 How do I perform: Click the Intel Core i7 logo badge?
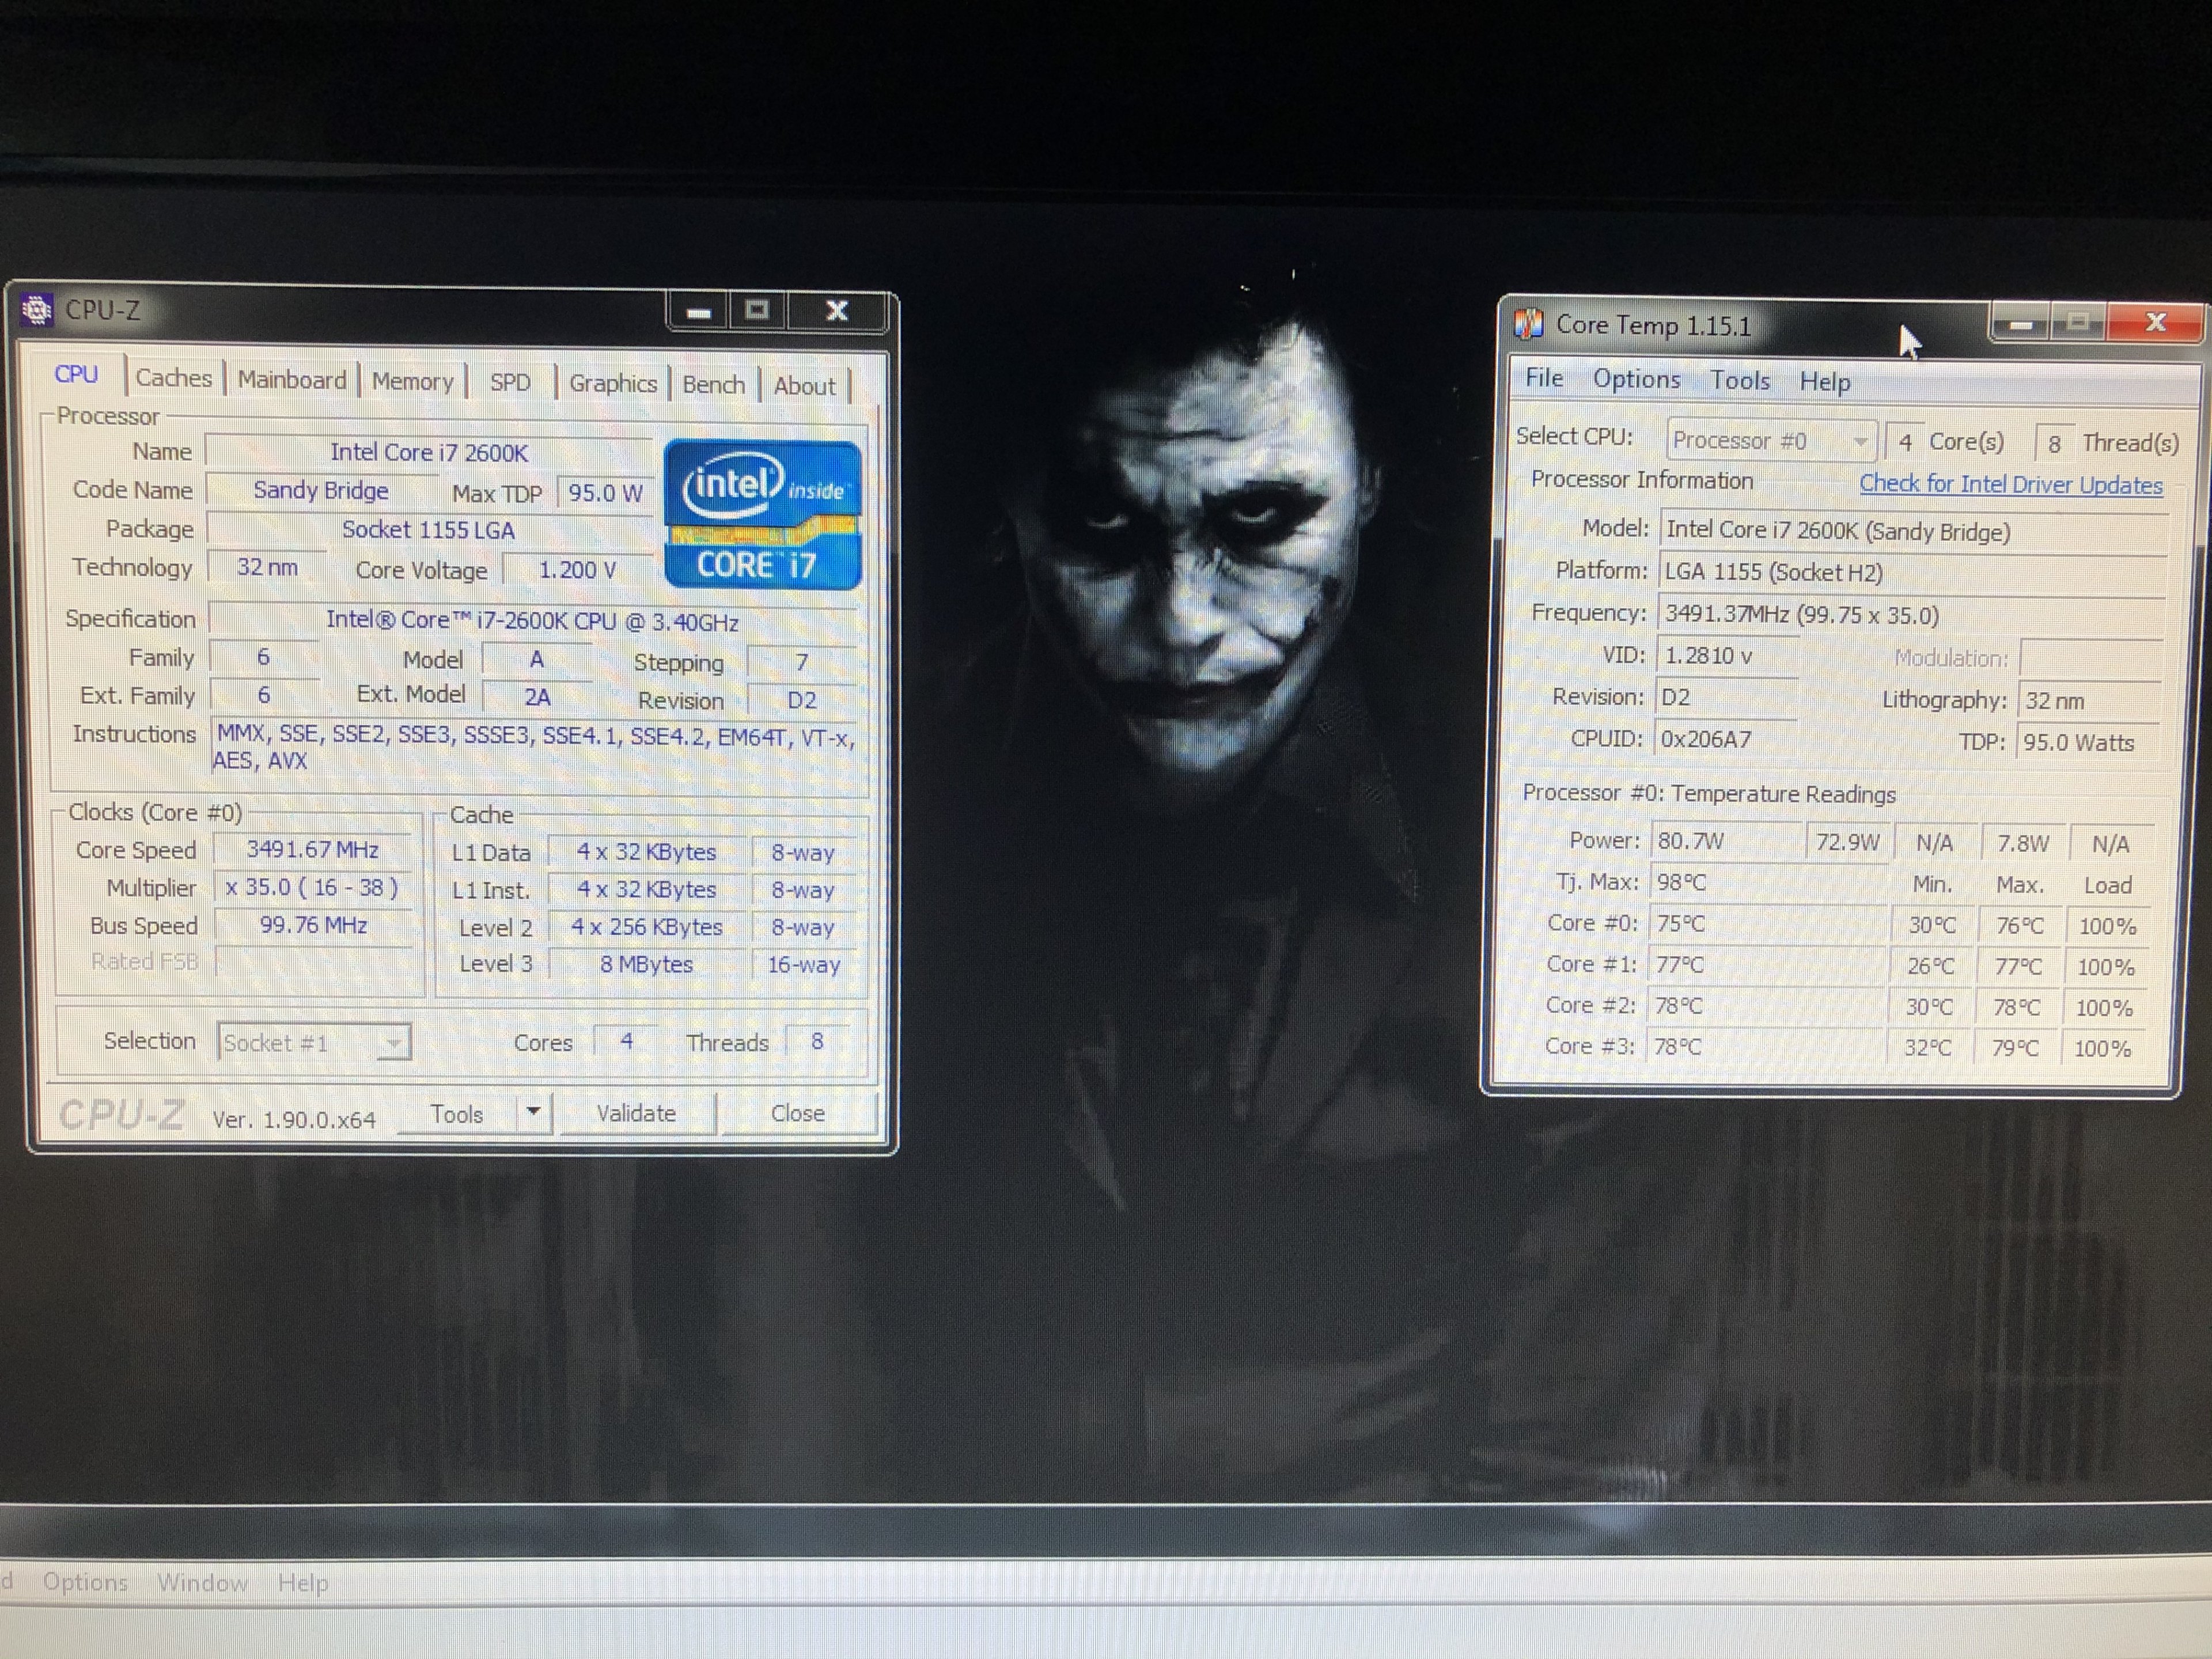point(762,515)
